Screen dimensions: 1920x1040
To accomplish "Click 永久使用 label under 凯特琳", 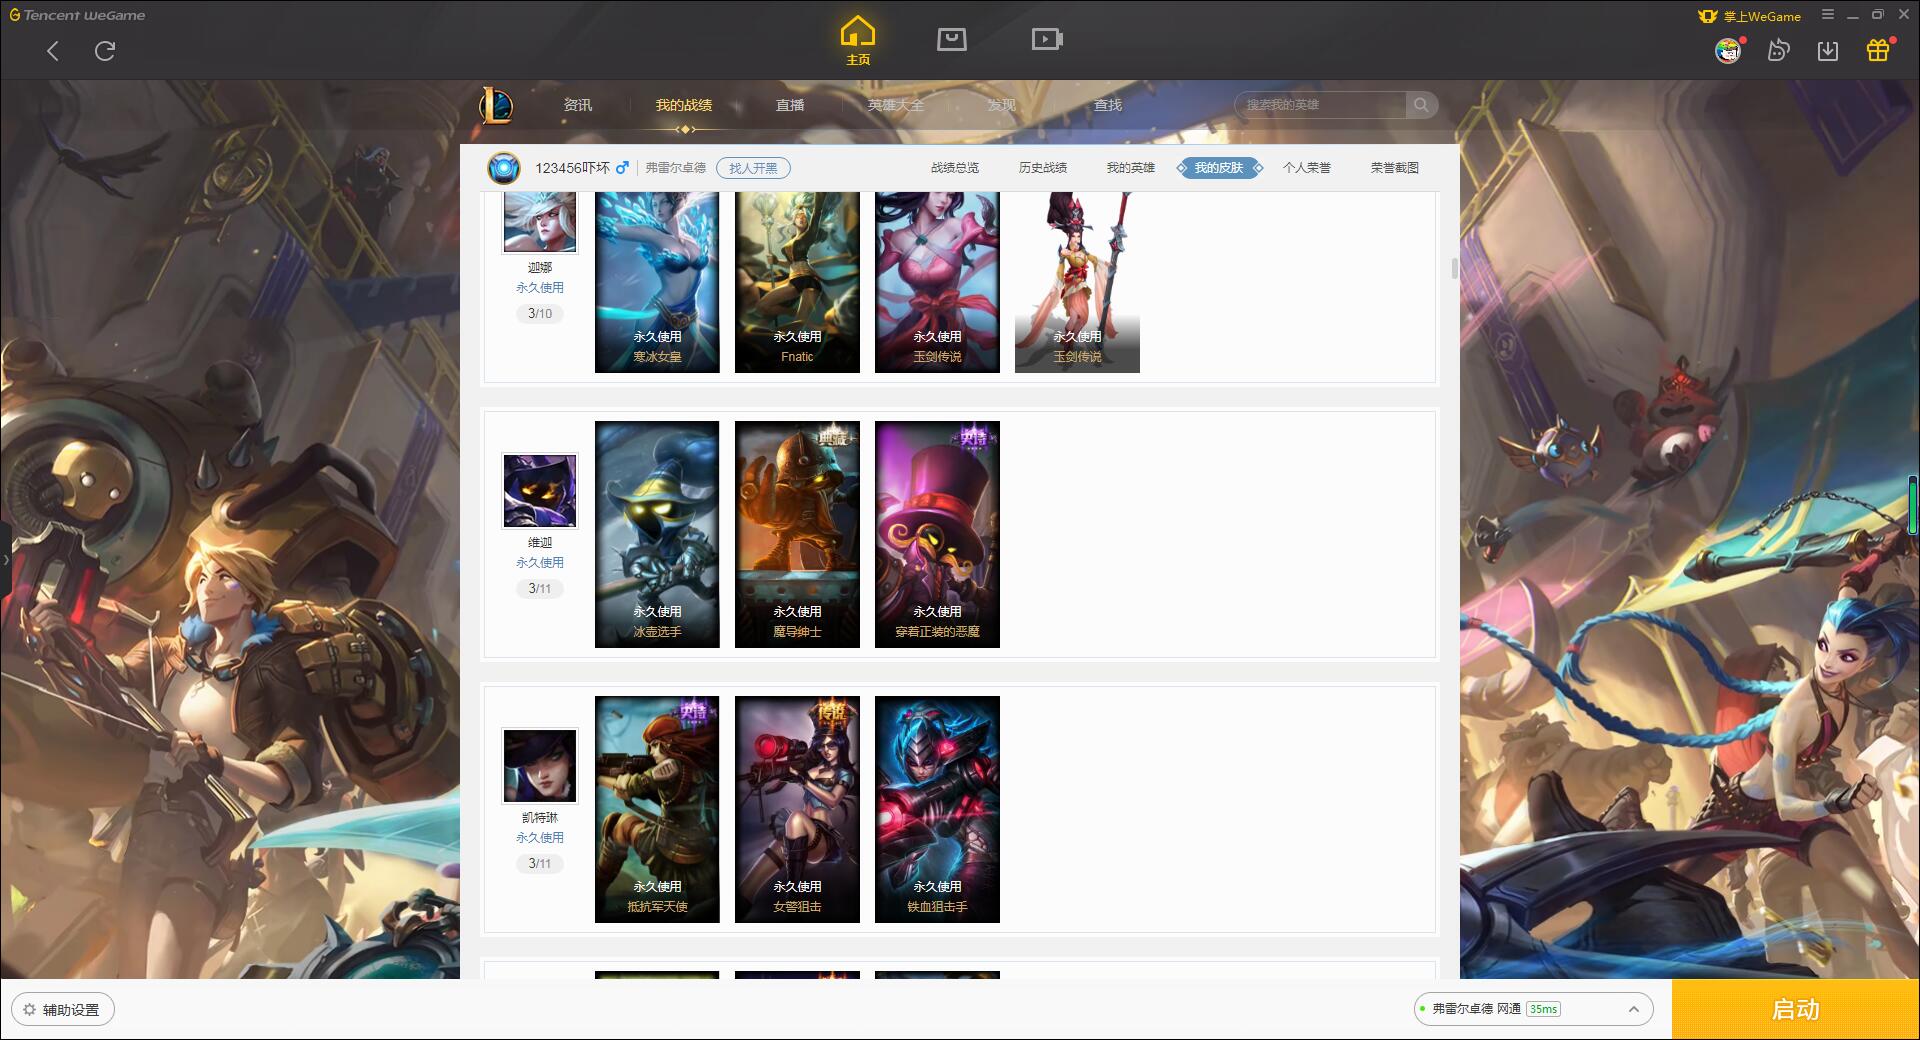I will 540,838.
